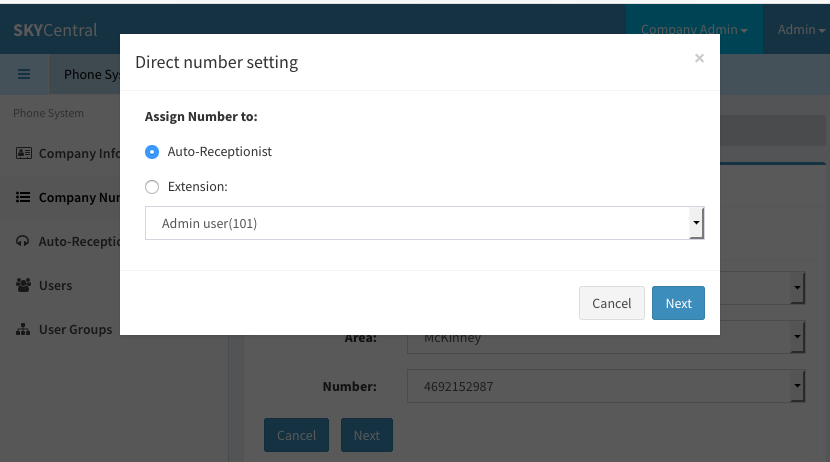Click the Company Numbers list icon
Viewport: 830px width, 462px height.
tap(23, 197)
